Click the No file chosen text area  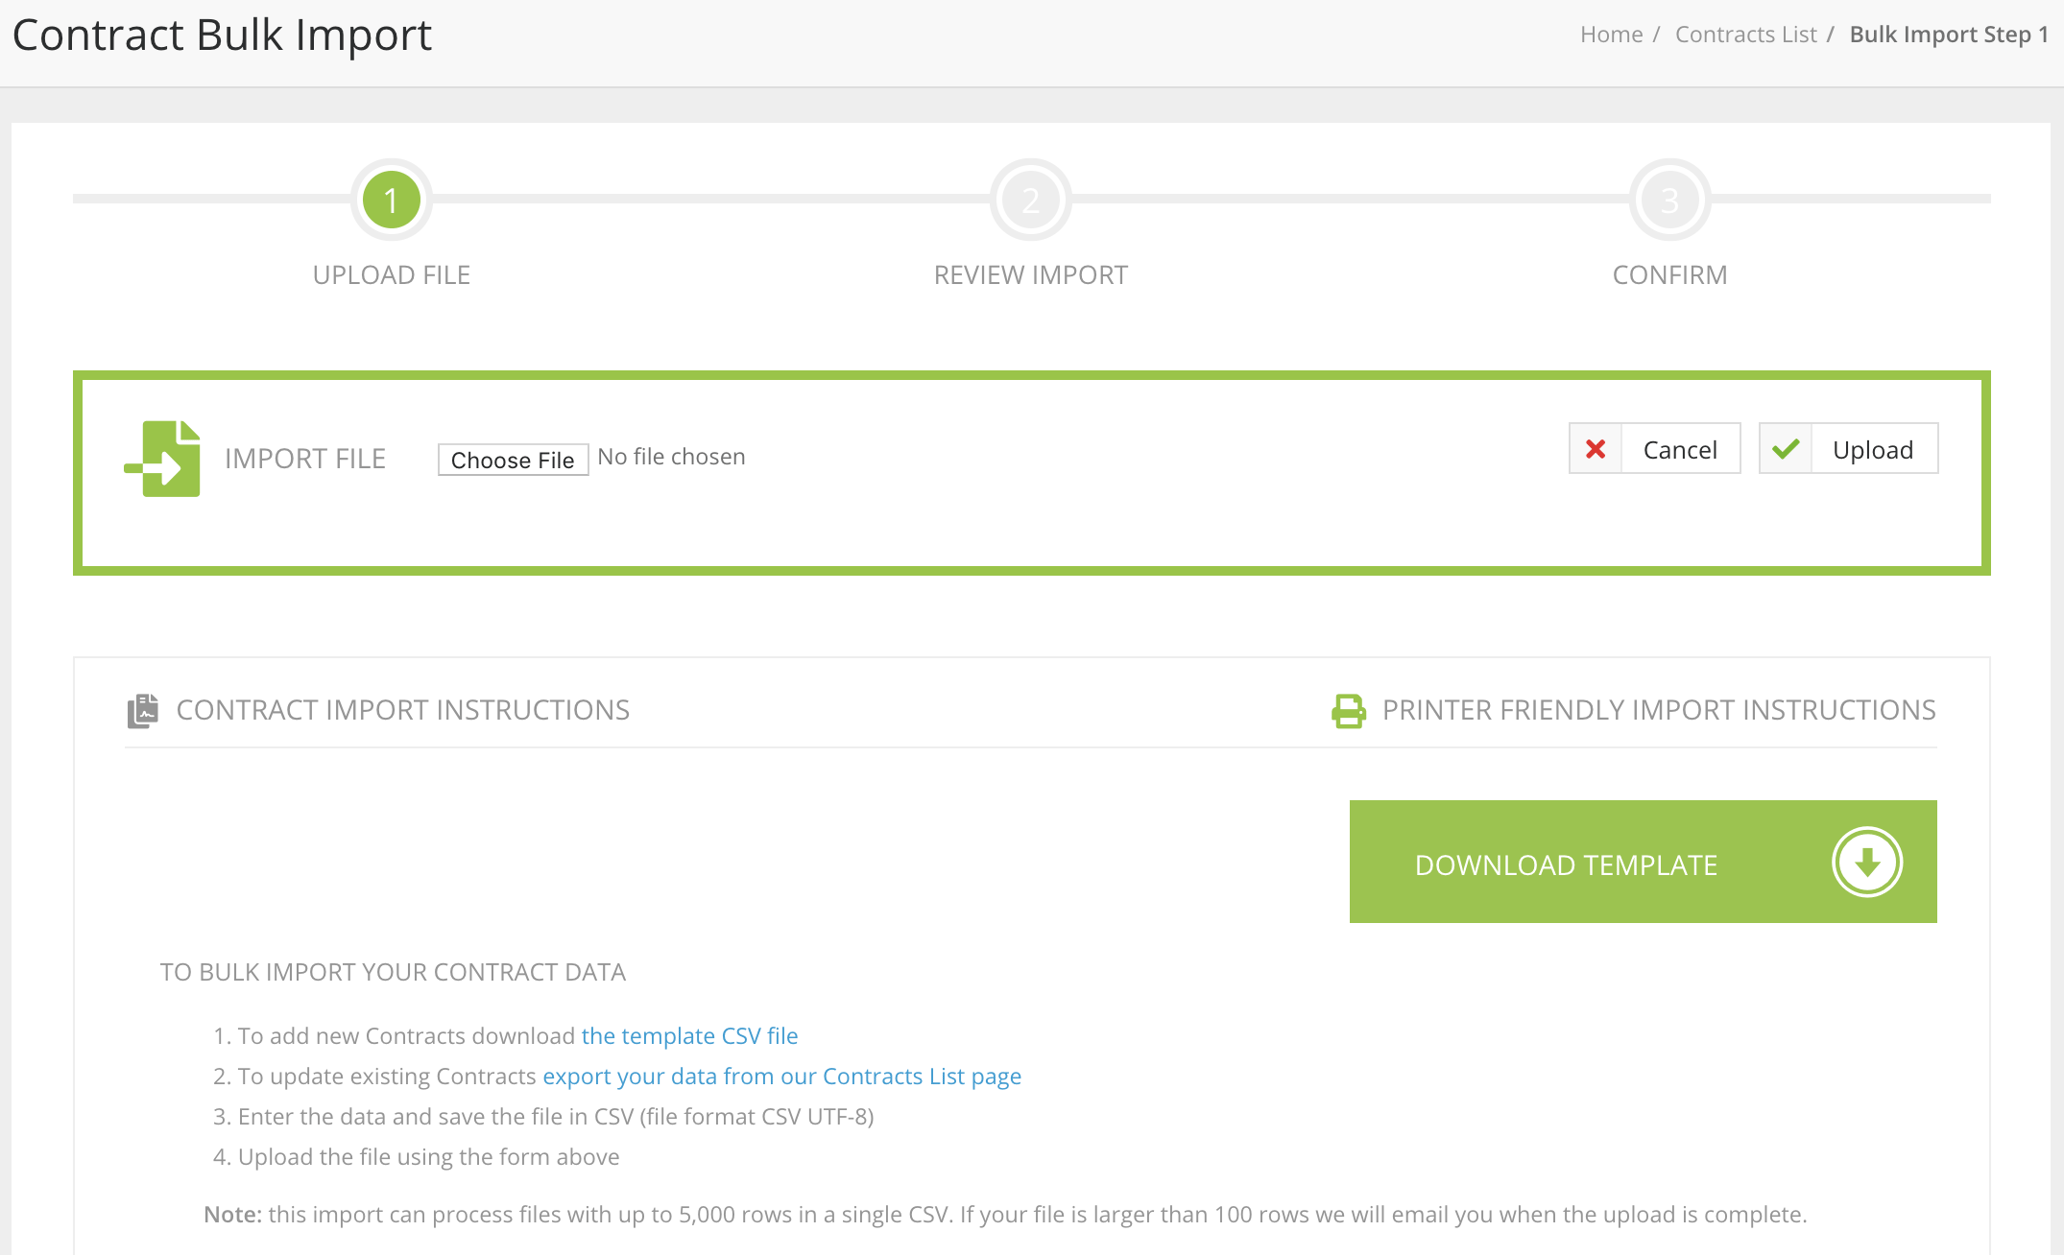tap(671, 457)
